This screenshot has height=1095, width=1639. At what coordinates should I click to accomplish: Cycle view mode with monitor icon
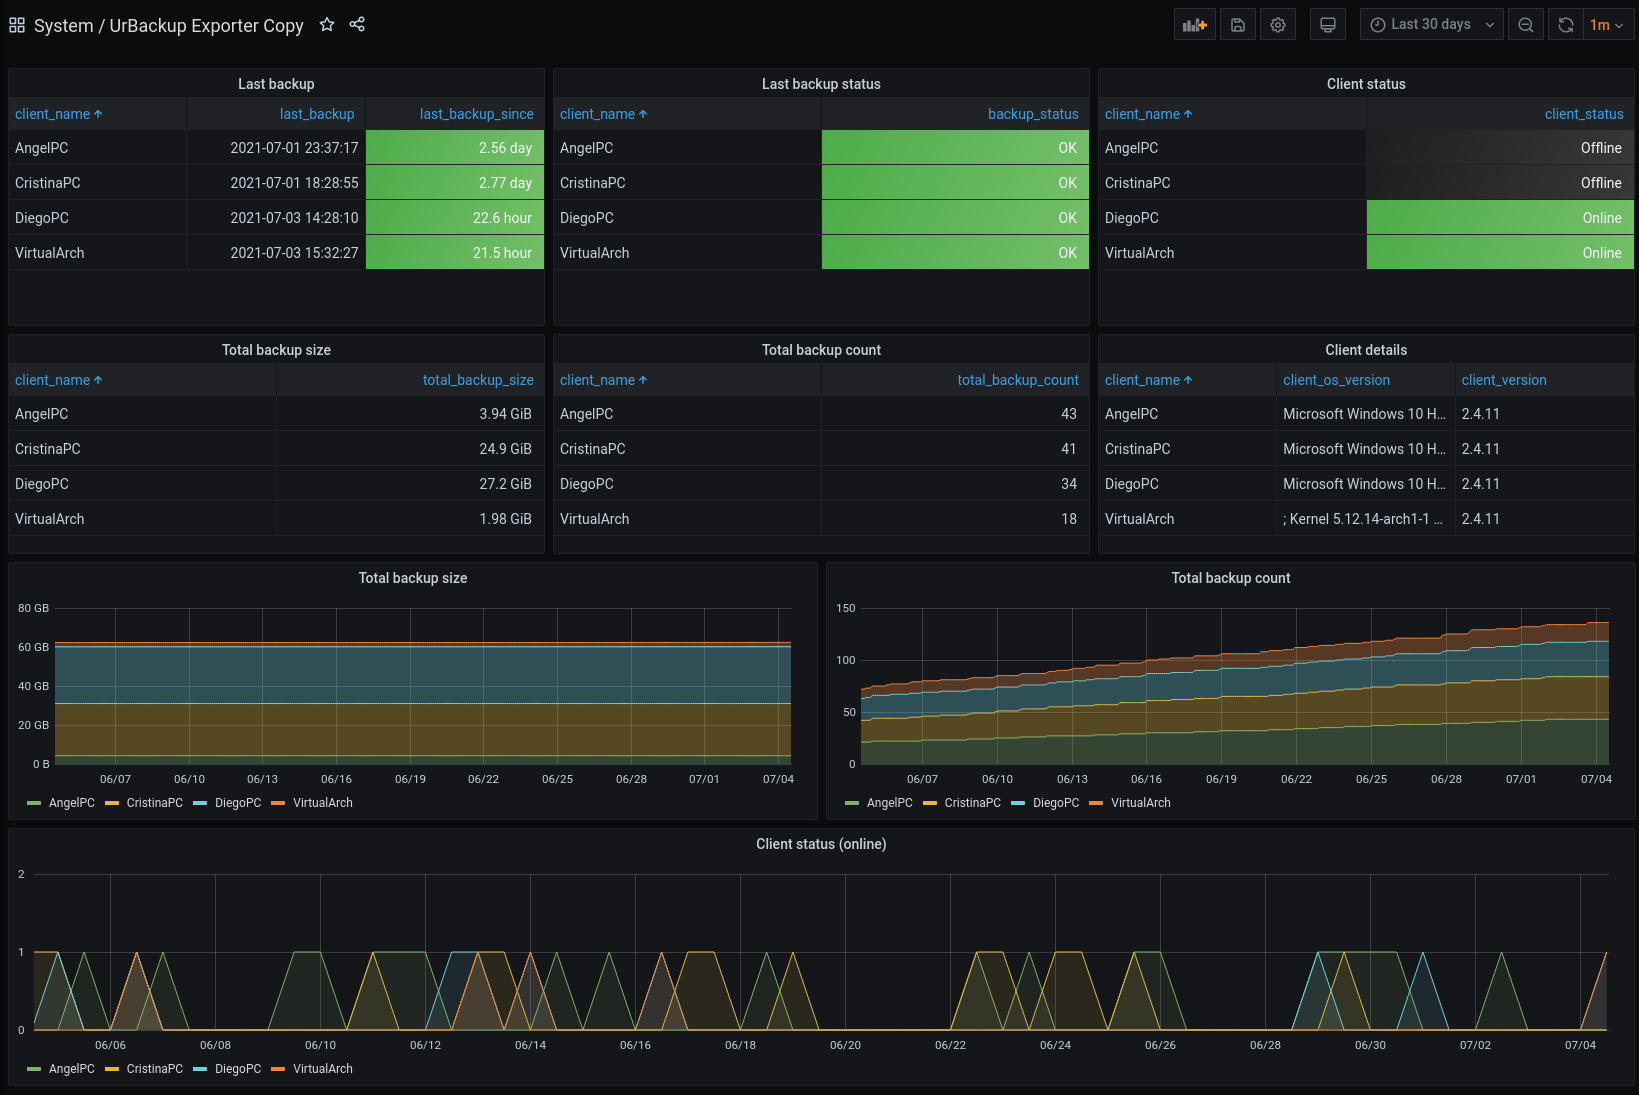[x=1327, y=25]
